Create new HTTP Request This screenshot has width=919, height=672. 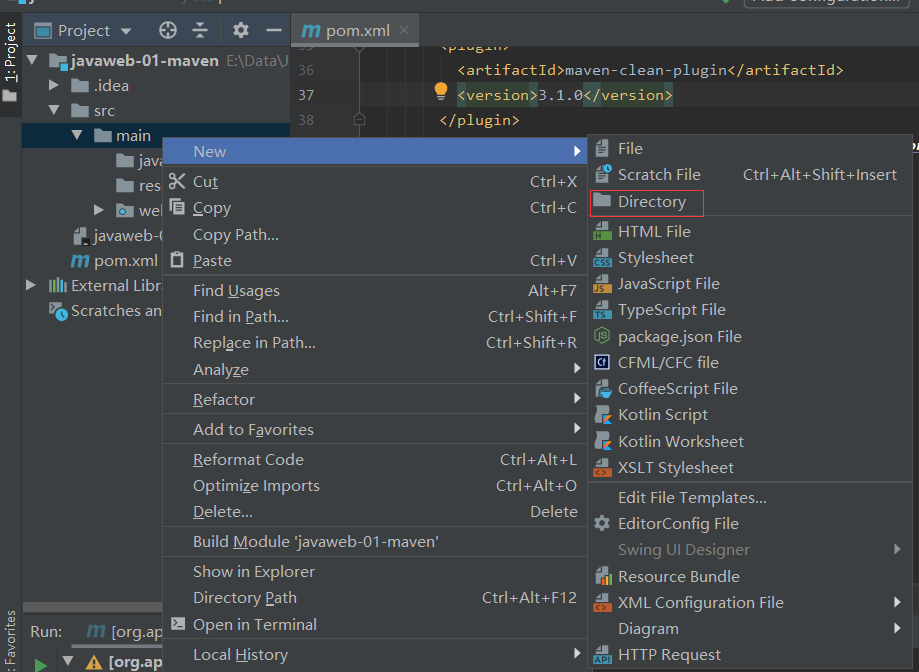coord(750,654)
